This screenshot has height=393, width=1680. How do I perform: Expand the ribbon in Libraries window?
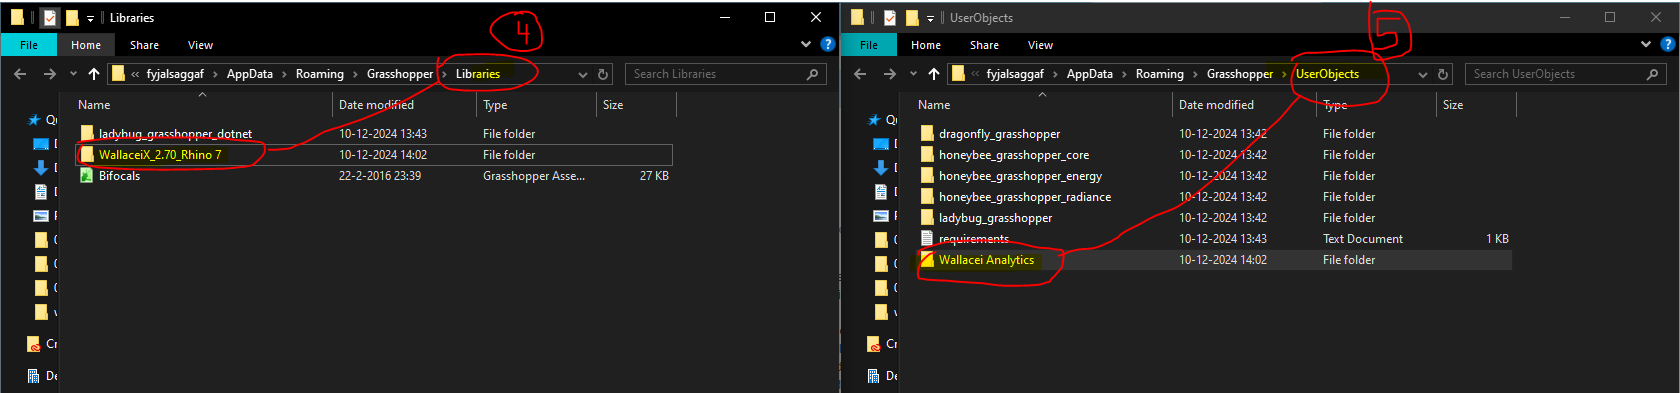806,44
